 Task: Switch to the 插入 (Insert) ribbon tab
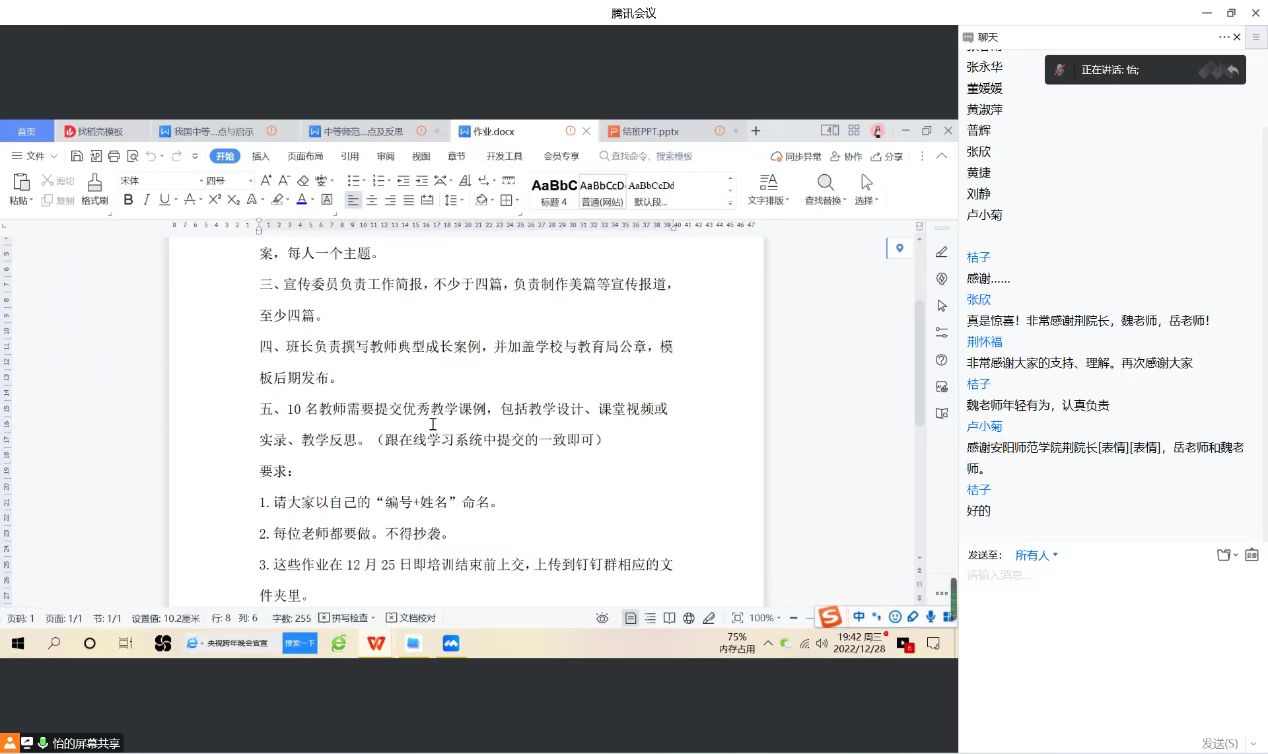coord(260,157)
